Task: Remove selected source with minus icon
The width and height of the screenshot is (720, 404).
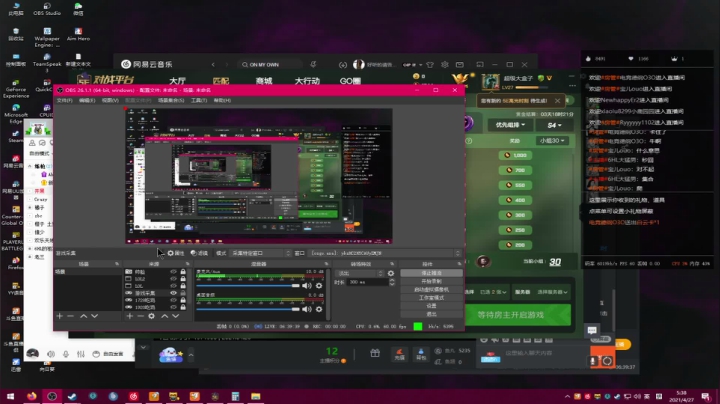Action: coord(141,316)
